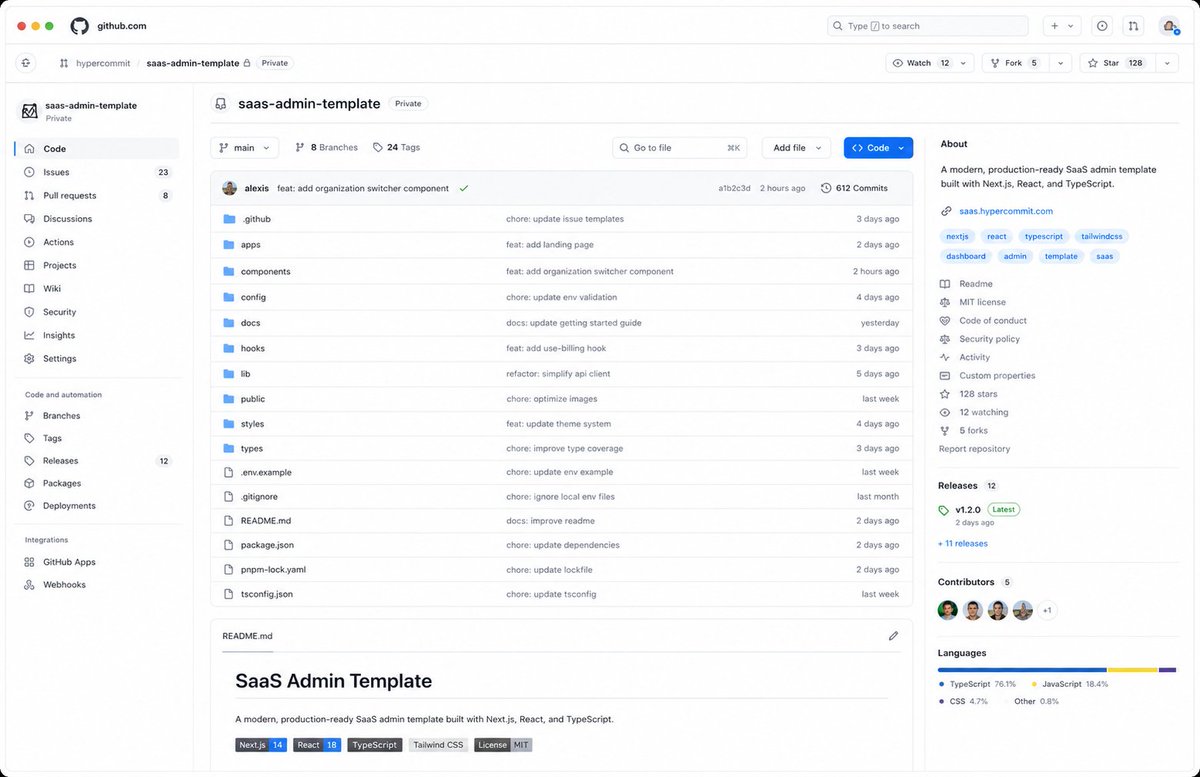Click the Code of conduct heart icon

(x=945, y=321)
